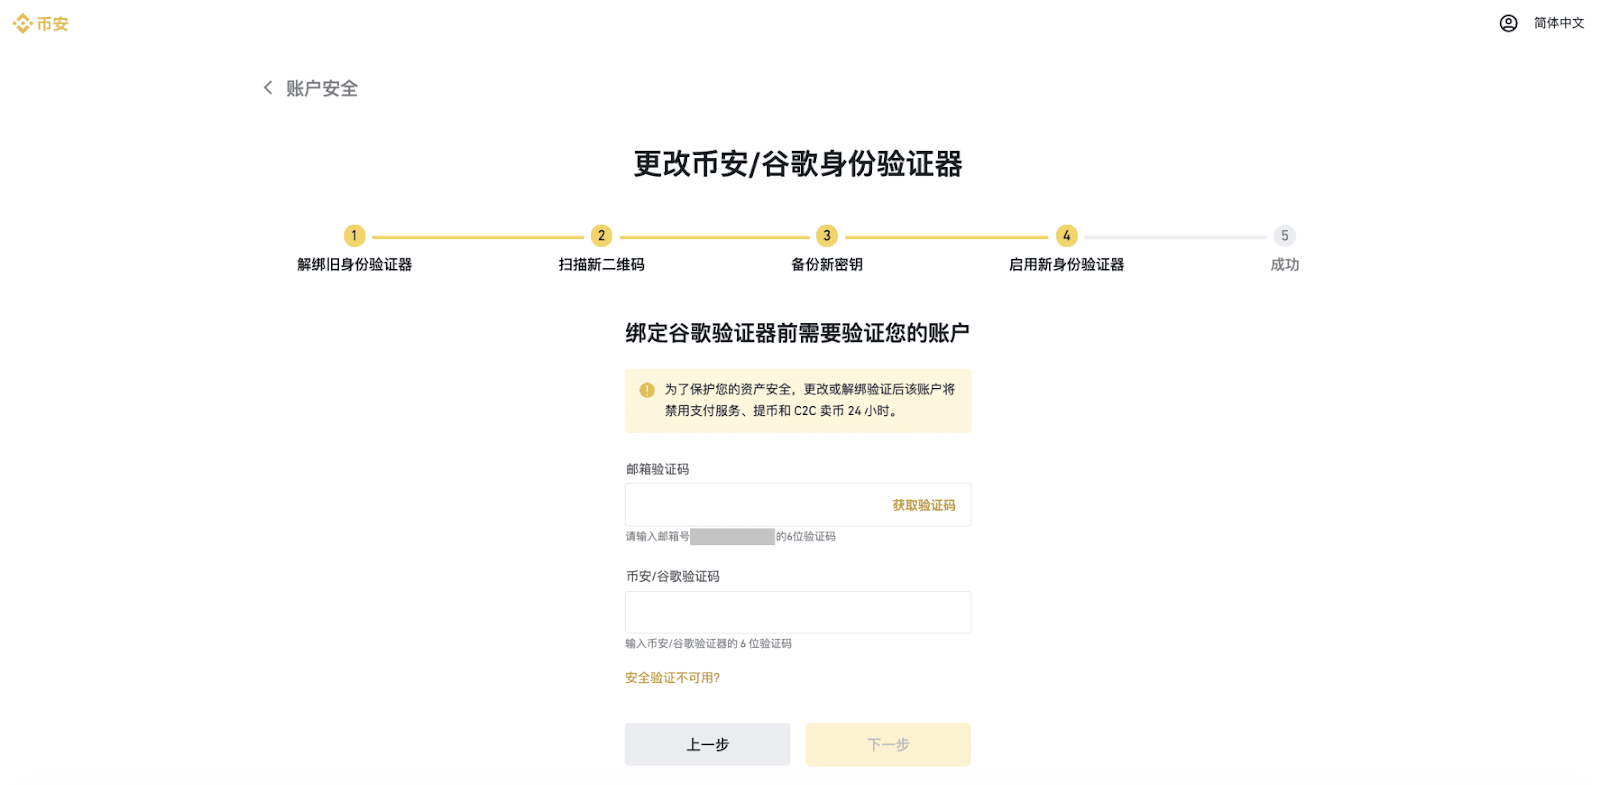This screenshot has height=785, width=1600.
Task: Select step 2 circle 扫描新二维码
Action: tap(601, 236)
